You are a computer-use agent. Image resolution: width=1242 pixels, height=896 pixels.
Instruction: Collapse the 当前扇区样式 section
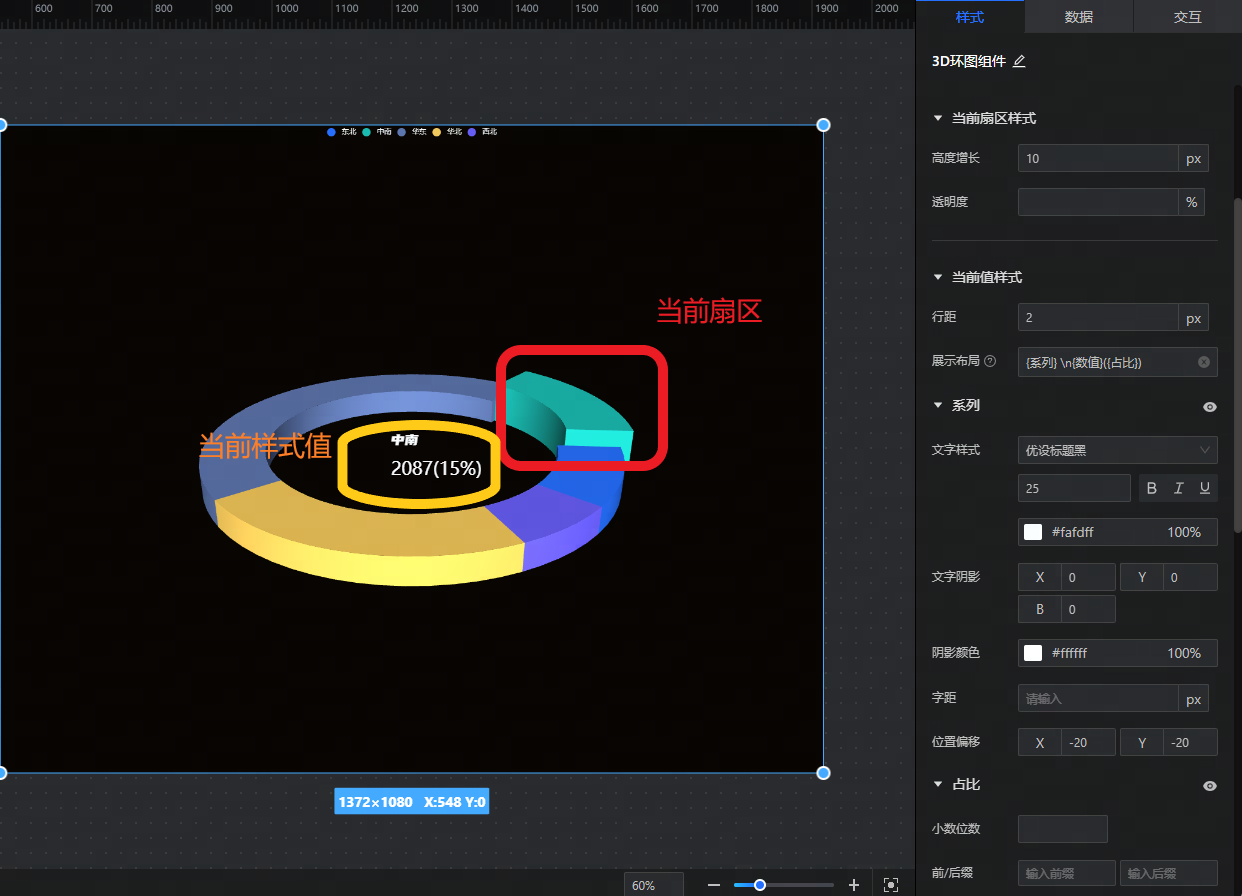(x=938, y=118)
